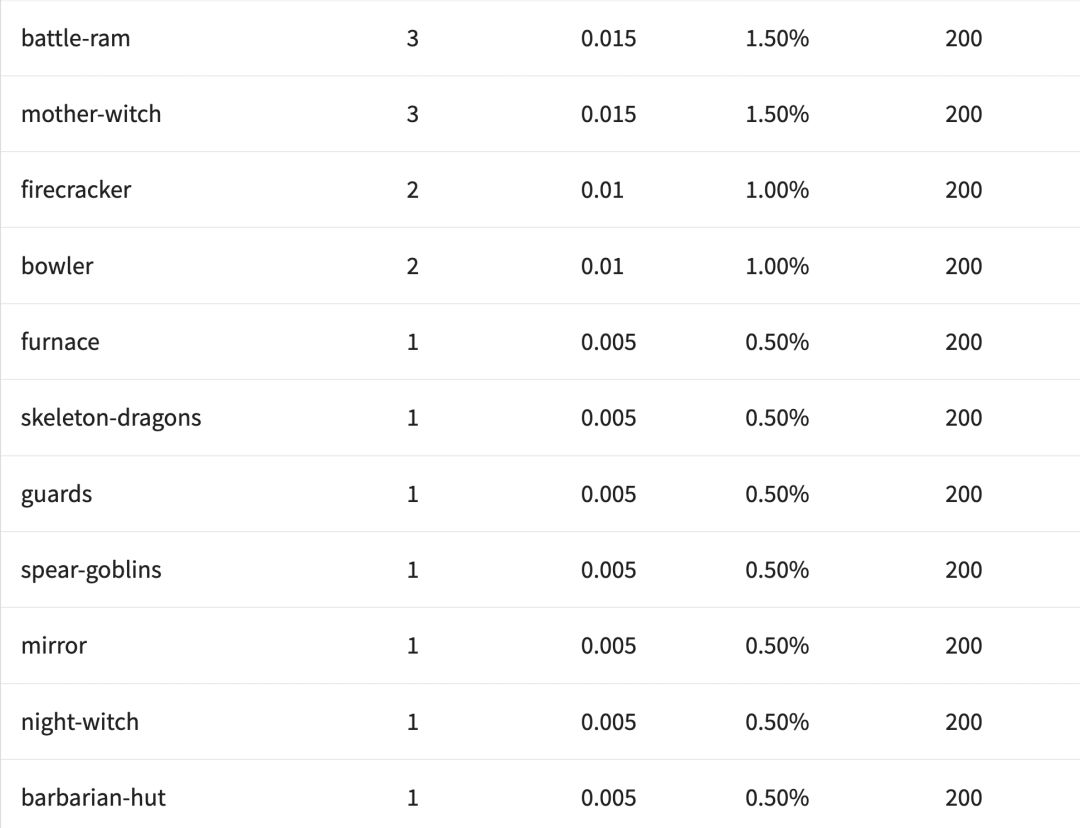Click the 200 value in furnace row
This screenshot has width=1080, height=828.
coord(963,342)
